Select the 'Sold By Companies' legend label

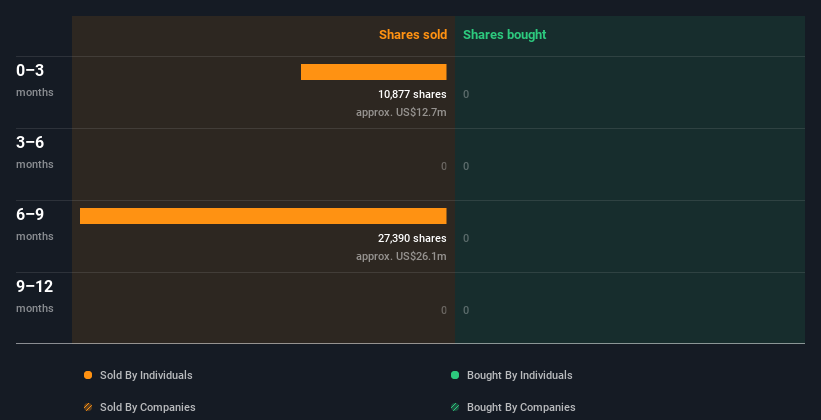(148, 407)
